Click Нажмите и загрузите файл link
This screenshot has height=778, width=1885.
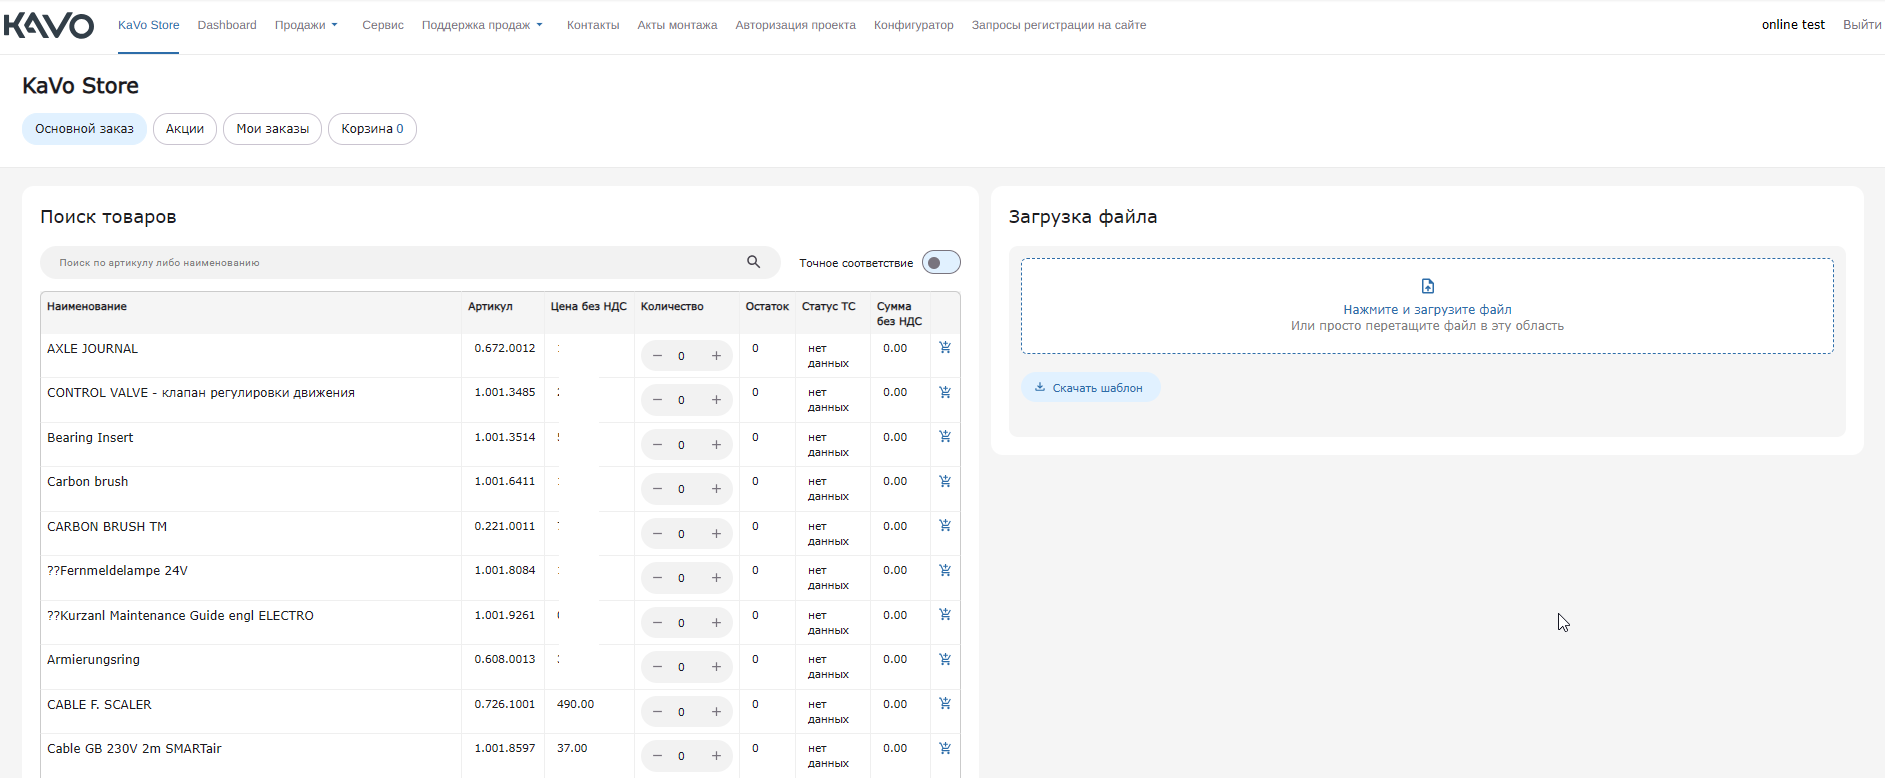pos(1427,310)
